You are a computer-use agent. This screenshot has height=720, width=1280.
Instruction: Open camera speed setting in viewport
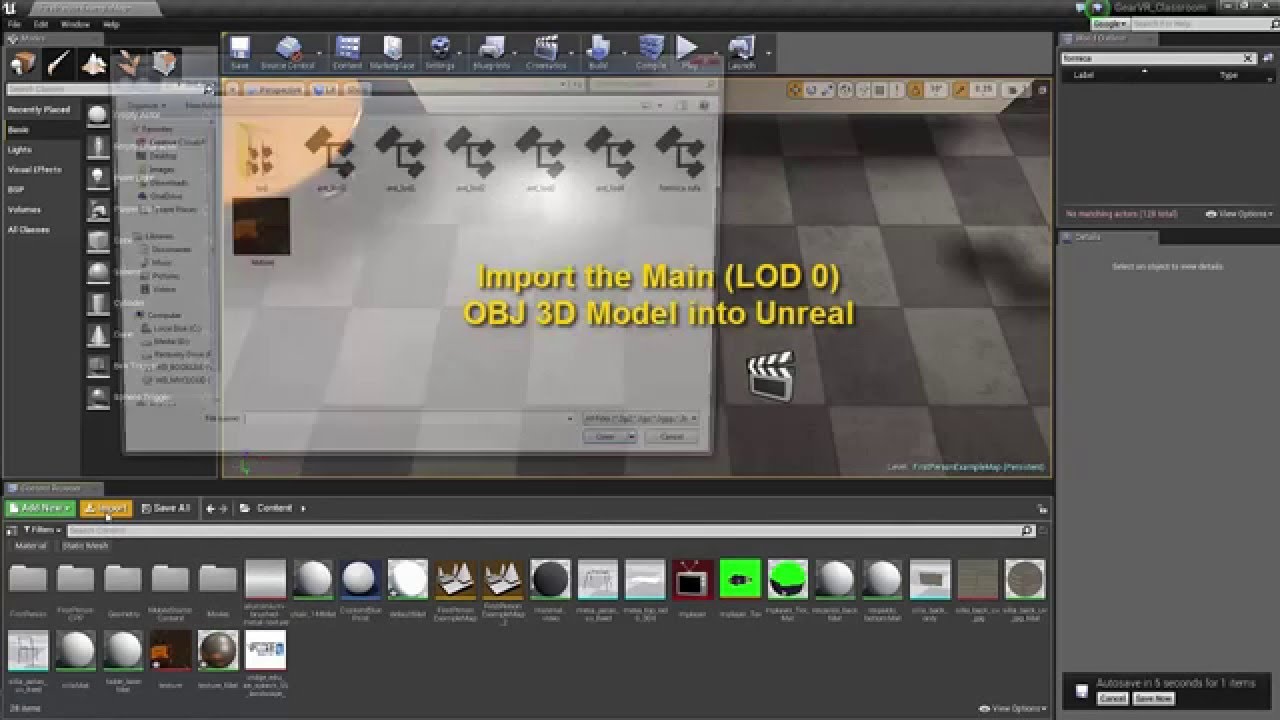pyautogui.click(x=1016, y=89)
